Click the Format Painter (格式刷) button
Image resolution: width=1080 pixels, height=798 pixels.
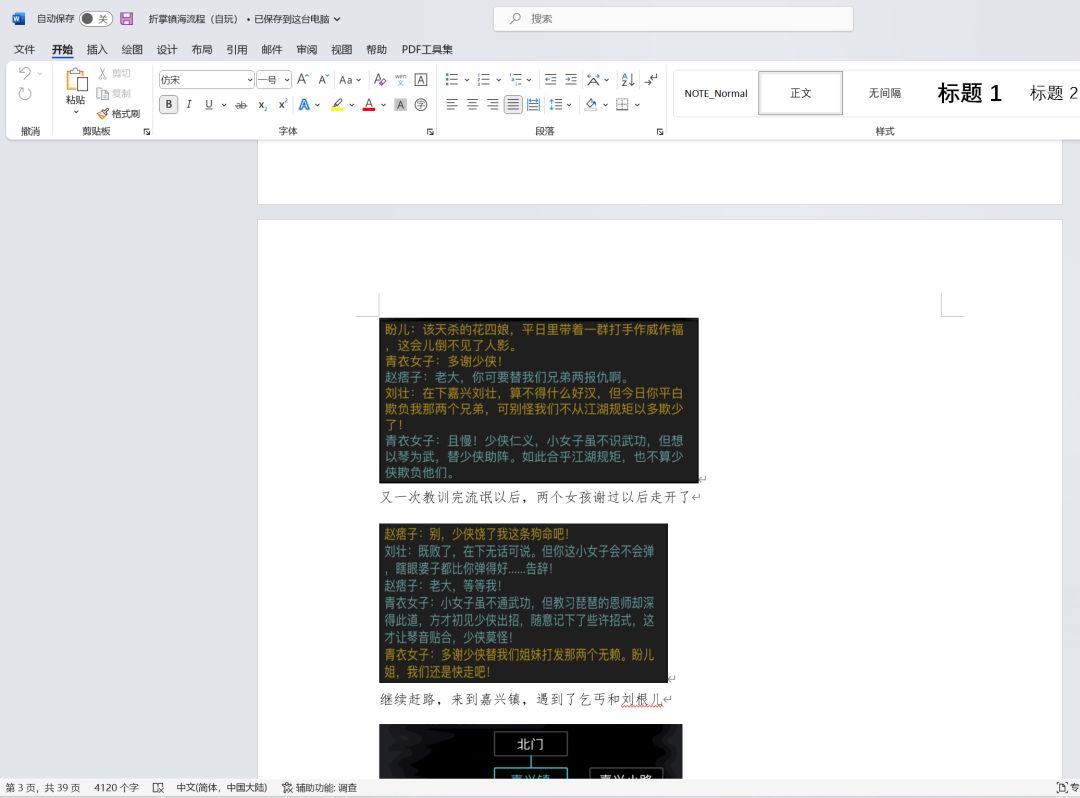click(x=118, y=114)
